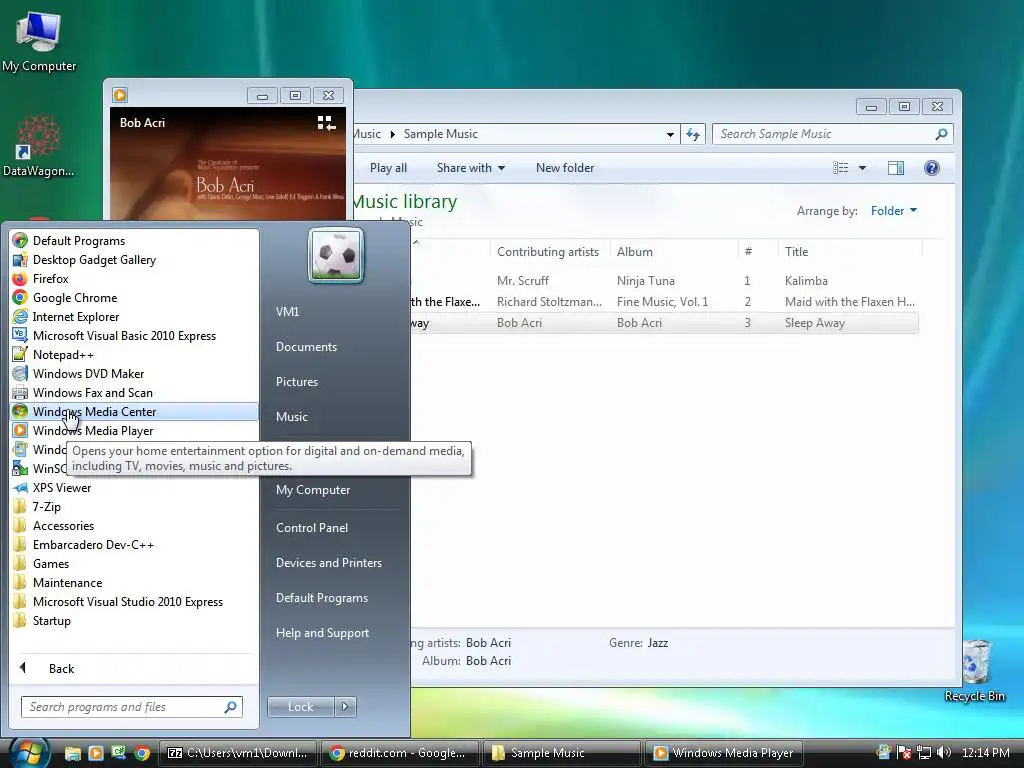Open Help and Support
Viewport: 1024px width, 768px height.
322,633
